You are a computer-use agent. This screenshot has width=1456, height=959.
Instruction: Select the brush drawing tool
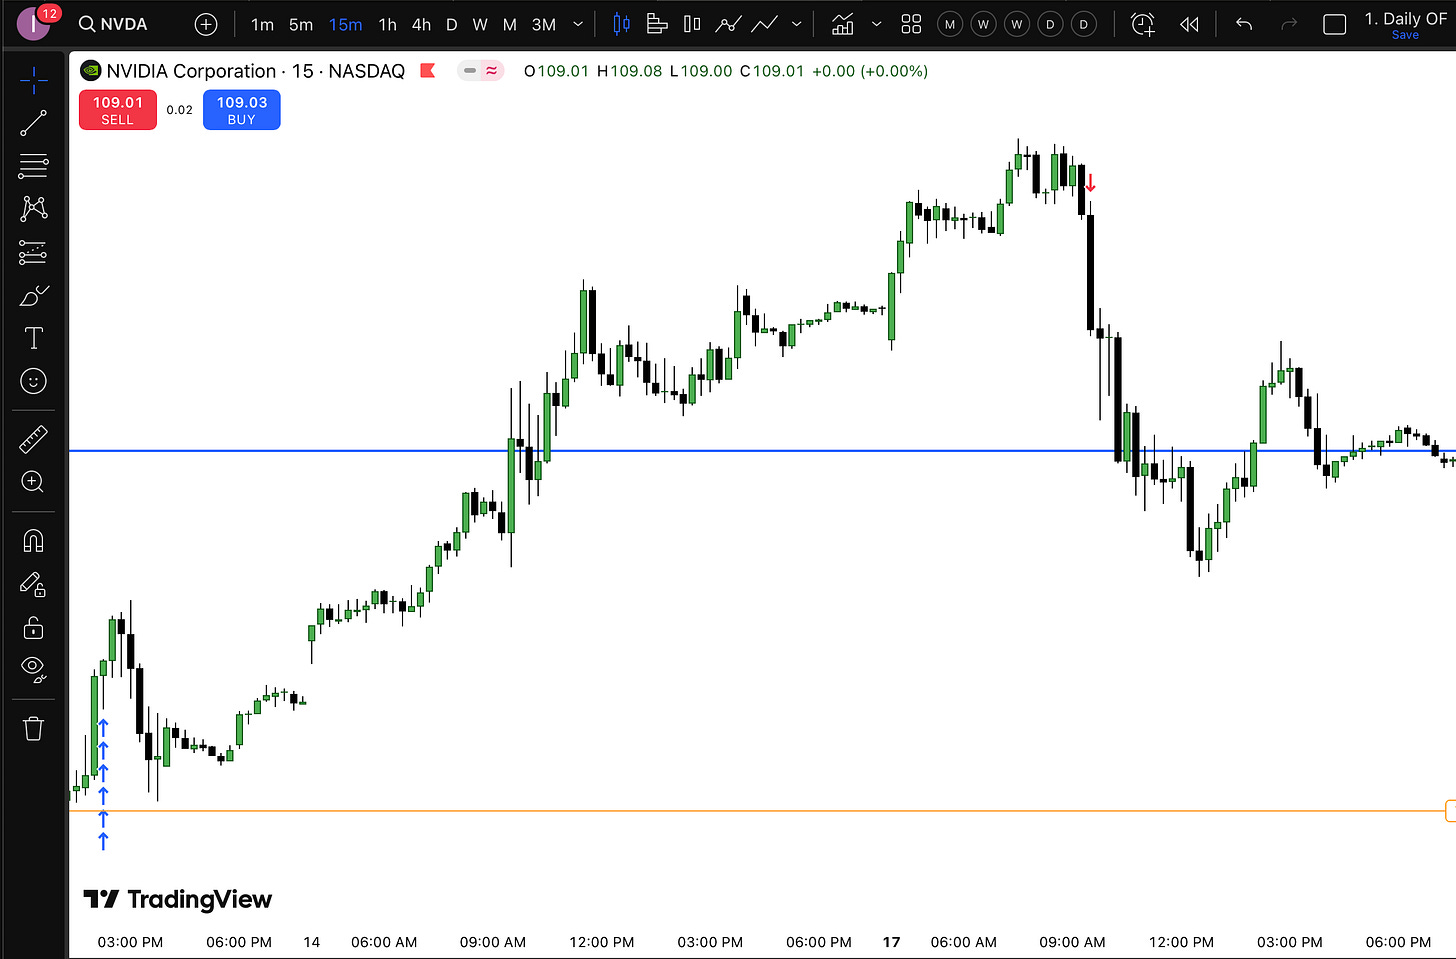pyautogui.click(x=33, y=296)
